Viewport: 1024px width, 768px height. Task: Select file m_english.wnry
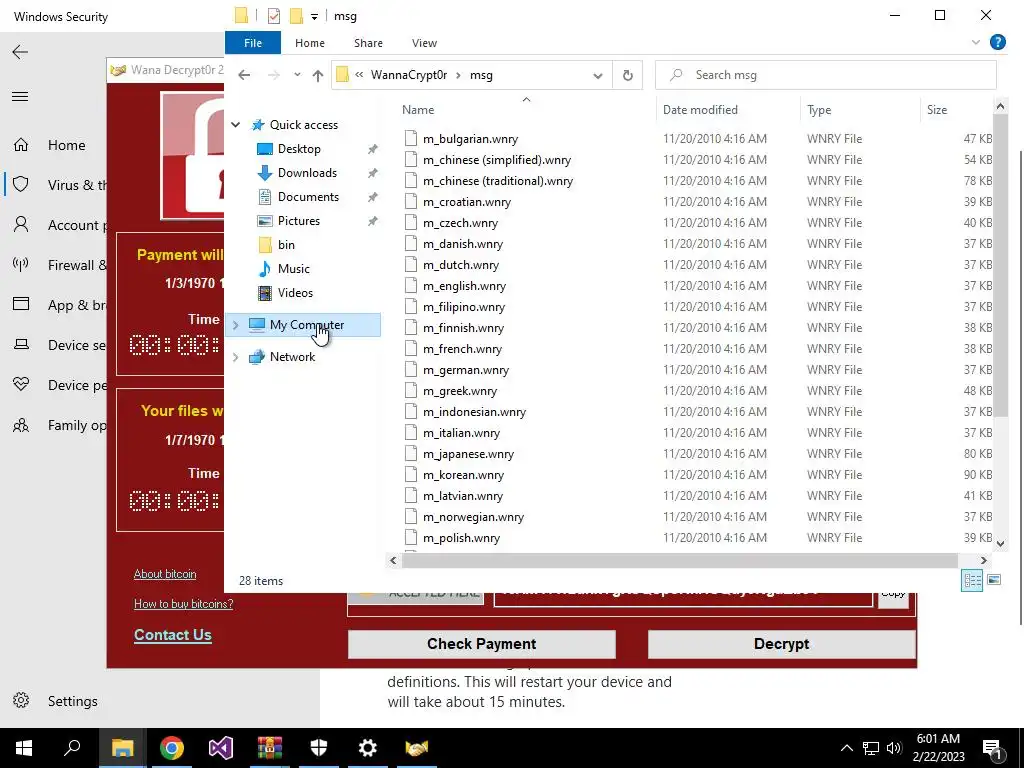coord(464,286)
